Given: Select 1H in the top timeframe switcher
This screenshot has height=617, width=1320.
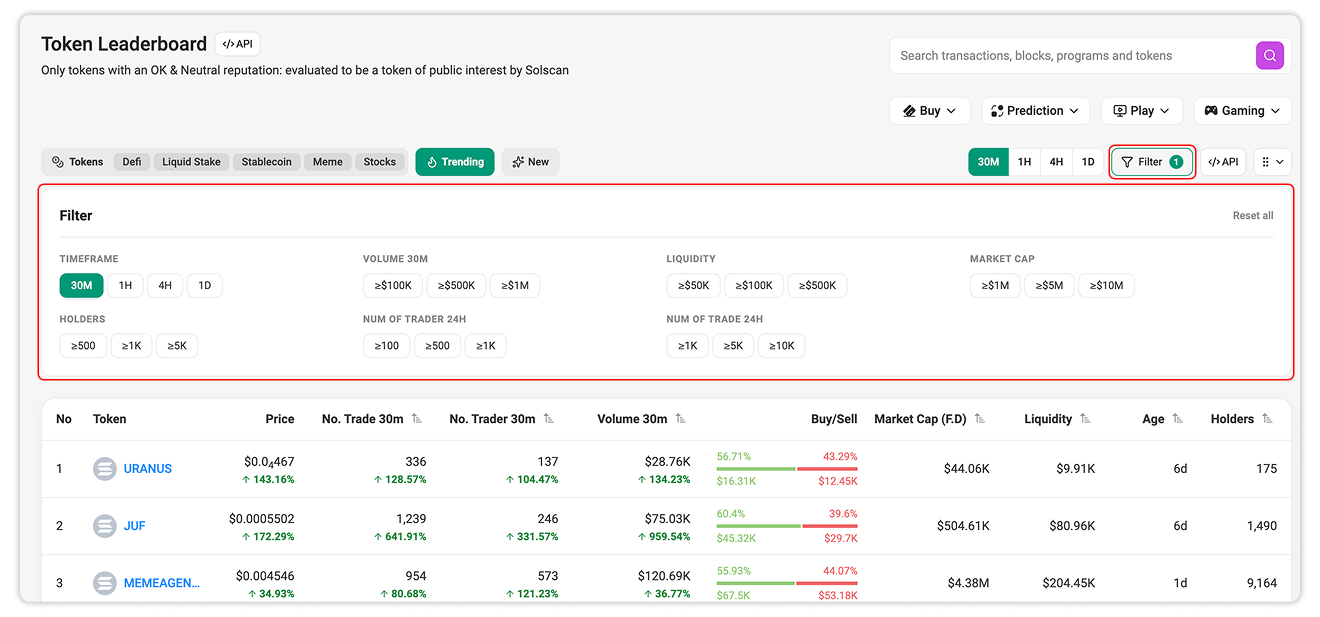Looking at the screenshot, I should point(1024,162).
